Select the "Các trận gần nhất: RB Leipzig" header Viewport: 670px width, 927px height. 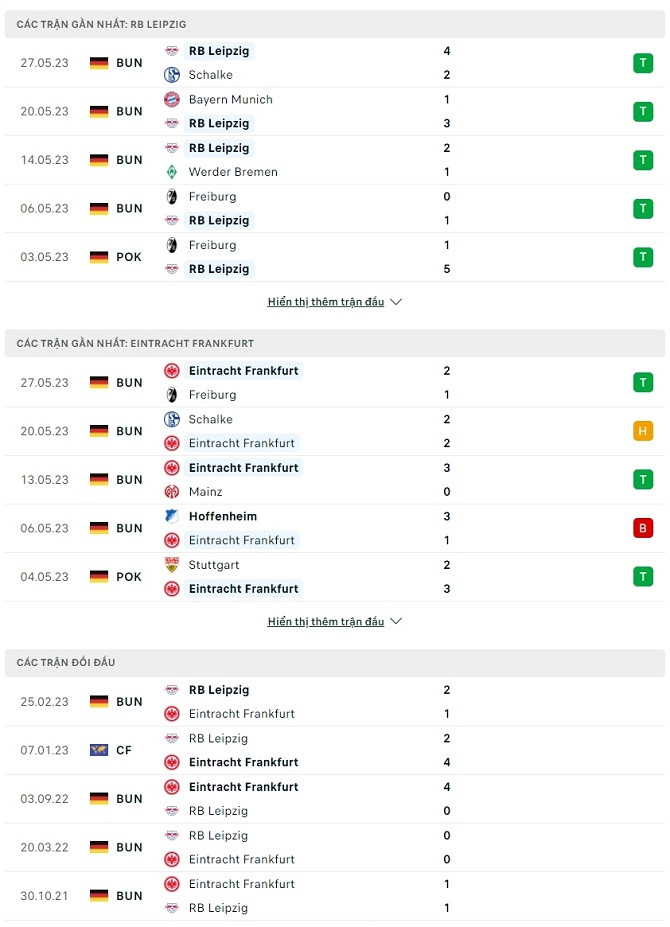(x=101, y=24)
